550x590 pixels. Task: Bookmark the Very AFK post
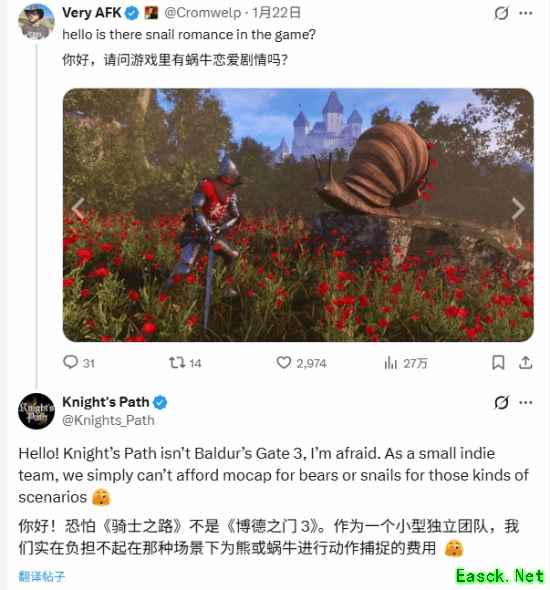click(498, 363)
